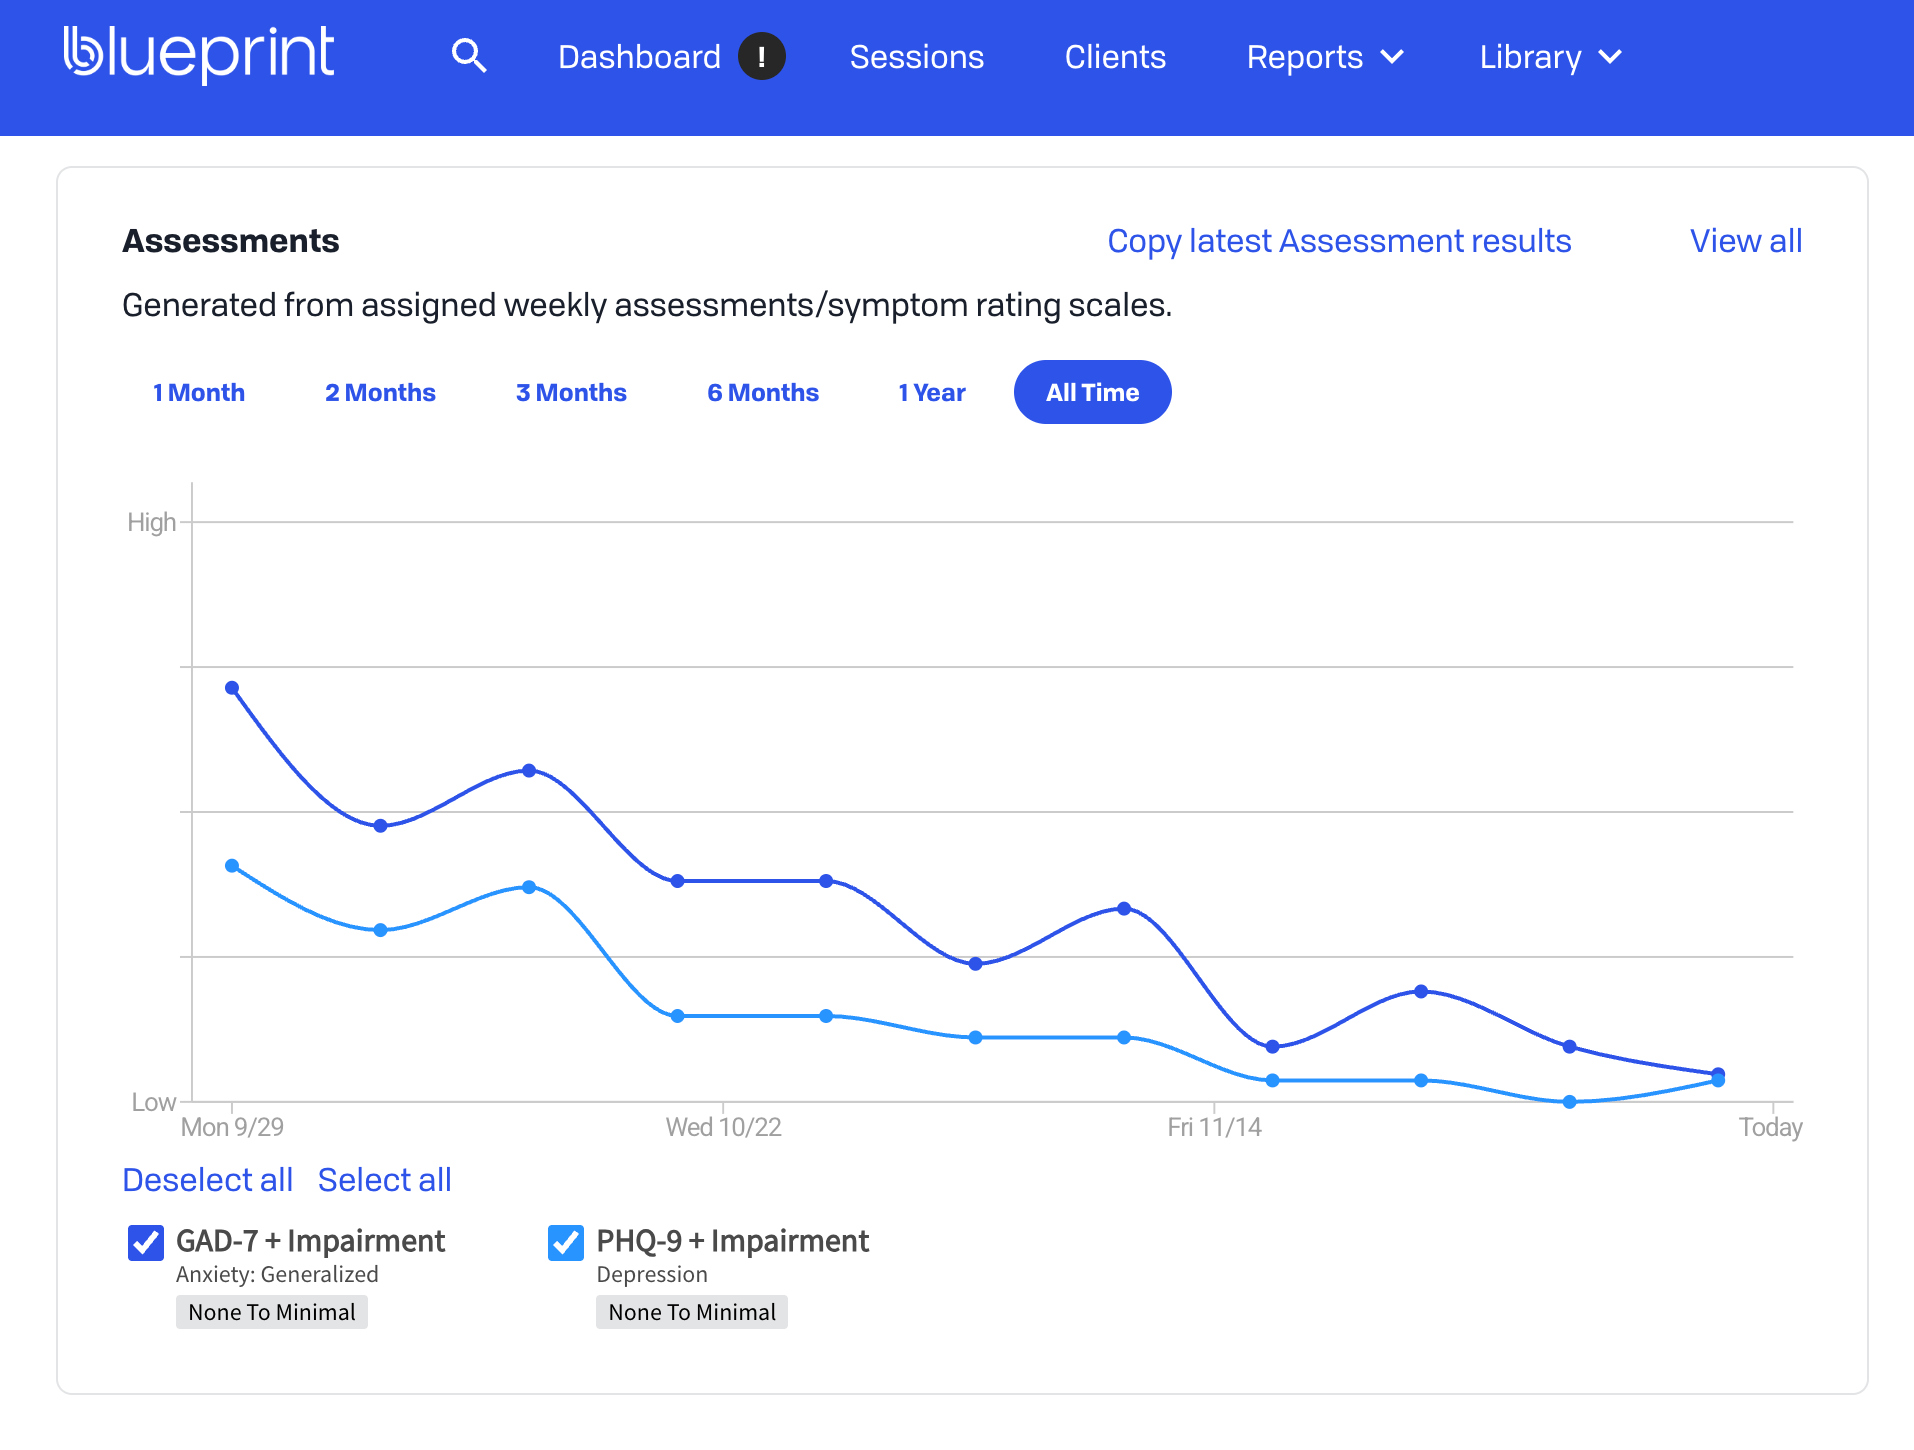Enable all assessments via Select all
The width and height of the screenshot is (1914, 1450).
tap(385, 1180)
